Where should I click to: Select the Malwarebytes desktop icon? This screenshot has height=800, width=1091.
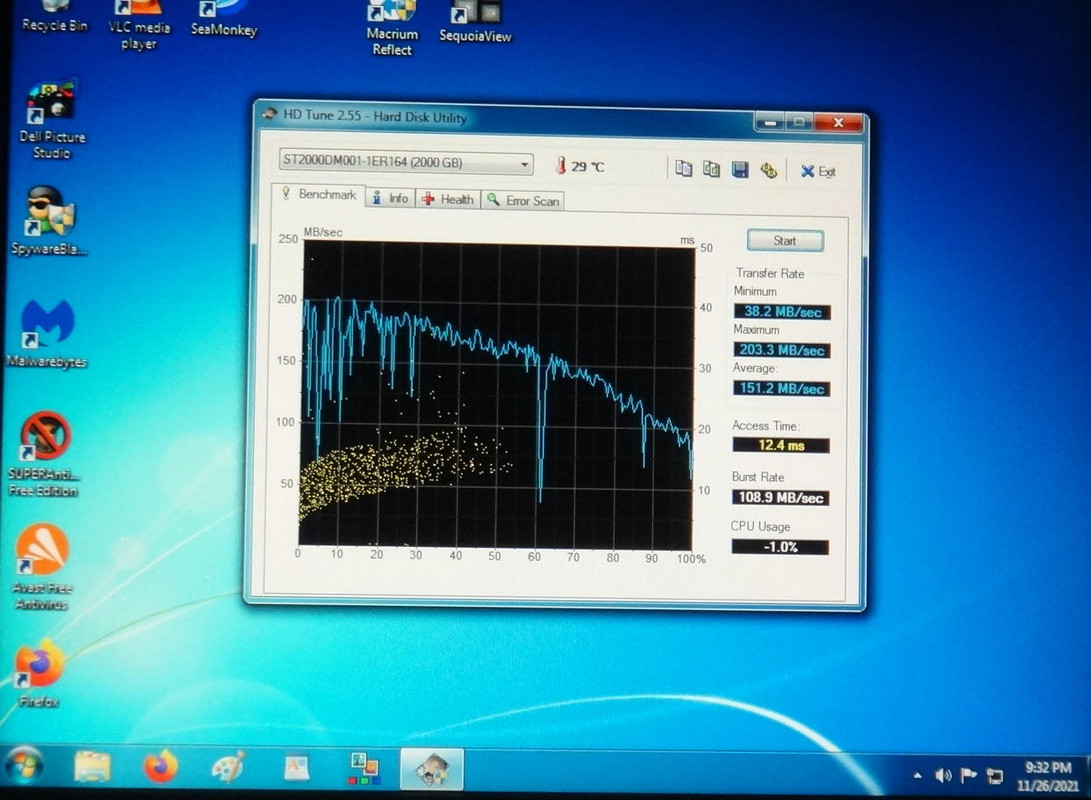47,334
